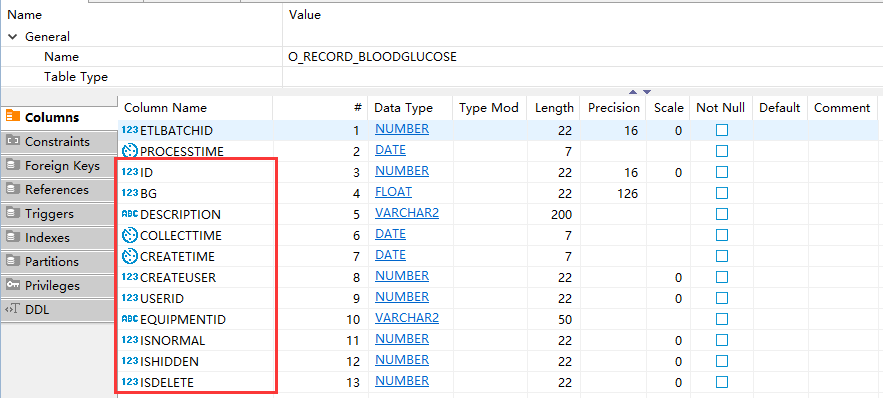This screenshot has height=398, width=883.
Task: Click the Not Null column header
Action: pos(721,108)
